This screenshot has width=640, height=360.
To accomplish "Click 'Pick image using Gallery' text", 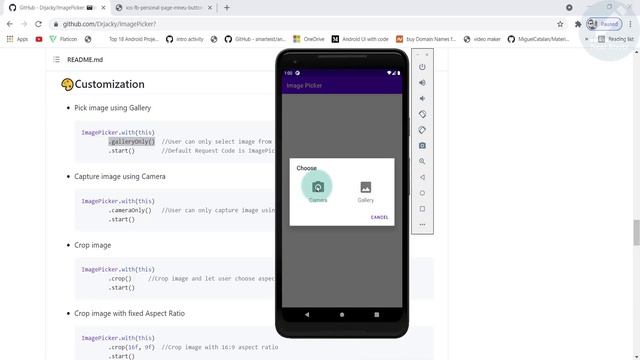I will point(113,108).
